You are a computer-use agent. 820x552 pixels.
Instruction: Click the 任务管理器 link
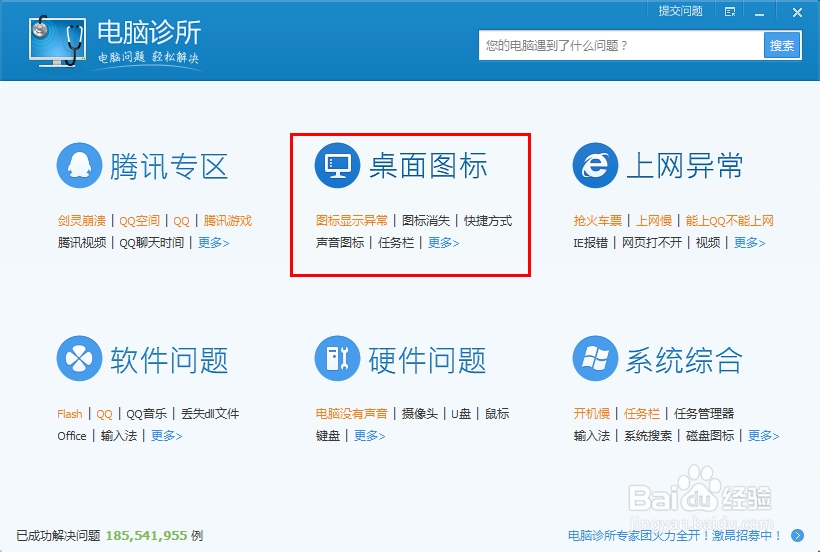704,414
